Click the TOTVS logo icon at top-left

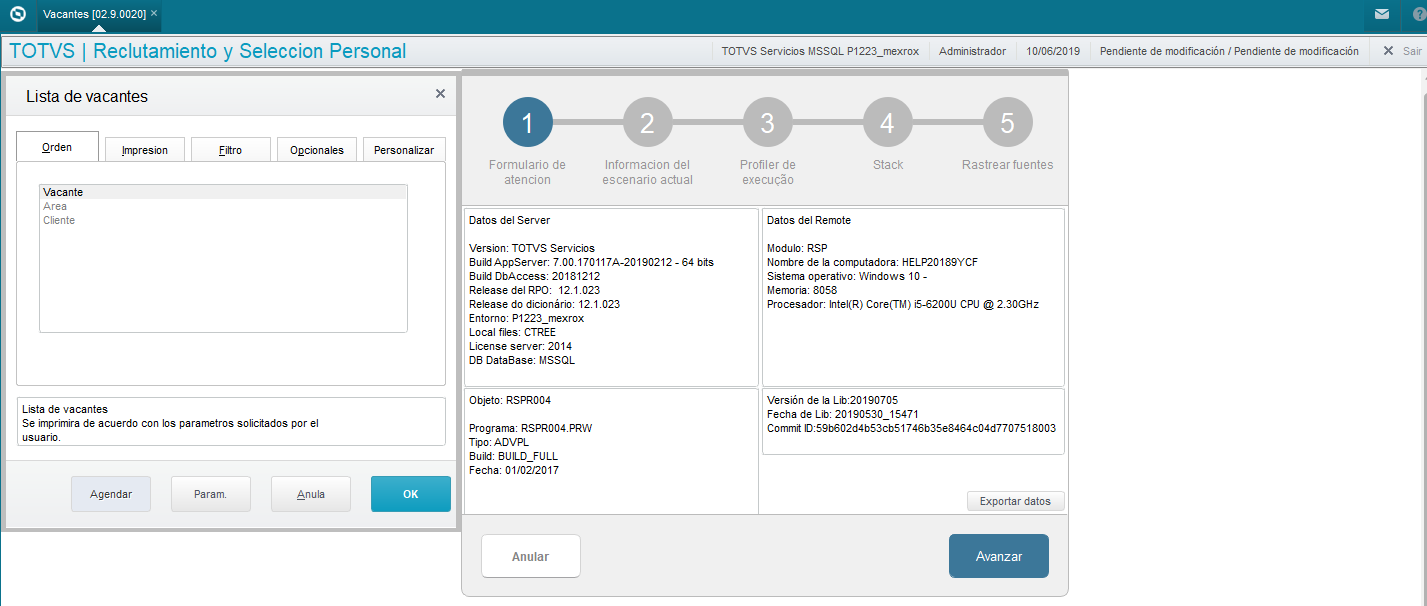(17, 15)
